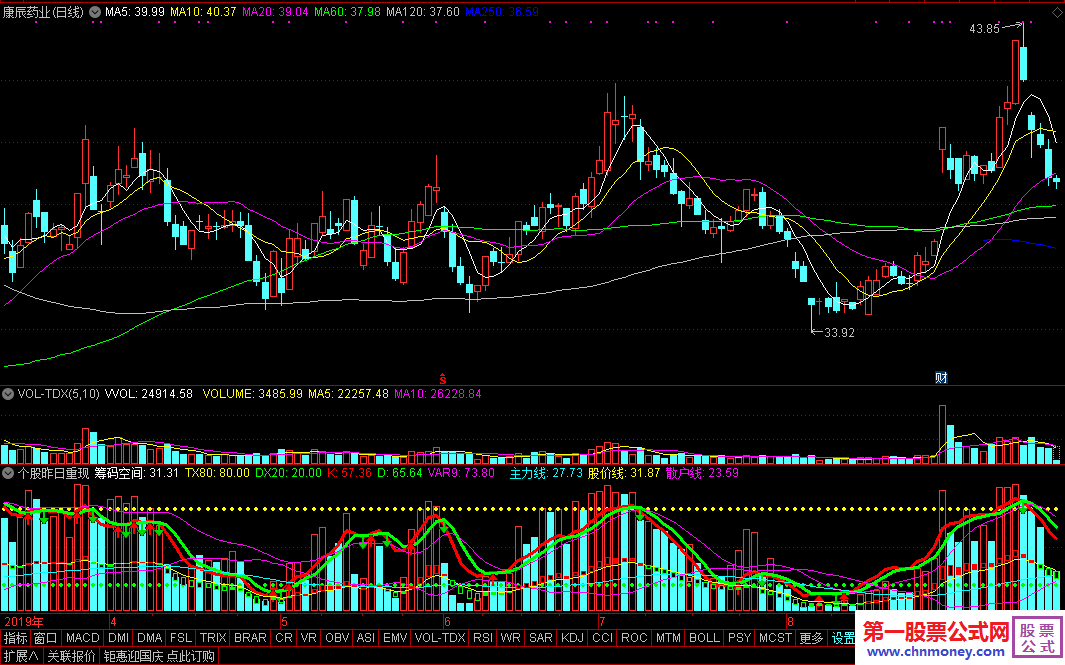Click the 2019年 time axis label

click(24, 622)
